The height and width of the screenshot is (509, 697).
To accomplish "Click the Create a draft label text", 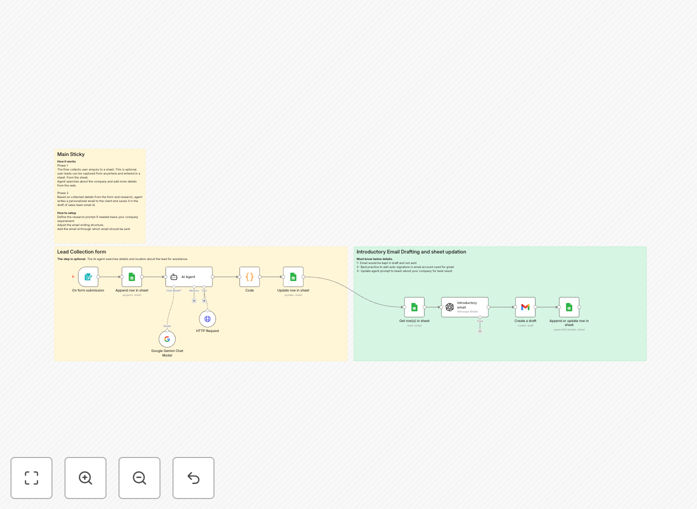I will click(525, 321).
